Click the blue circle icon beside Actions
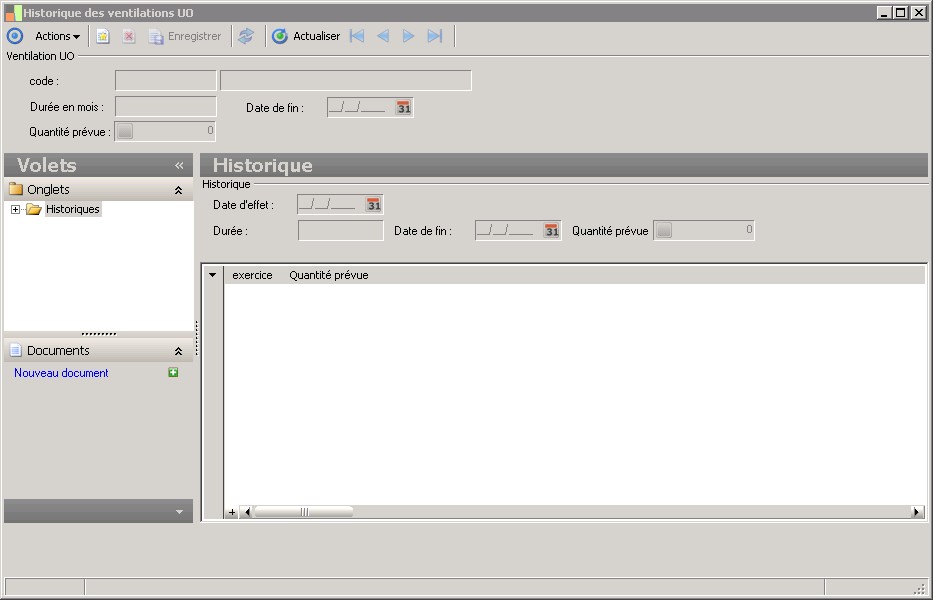This screenshot has width=933, height=600. (x=15, y=36)
